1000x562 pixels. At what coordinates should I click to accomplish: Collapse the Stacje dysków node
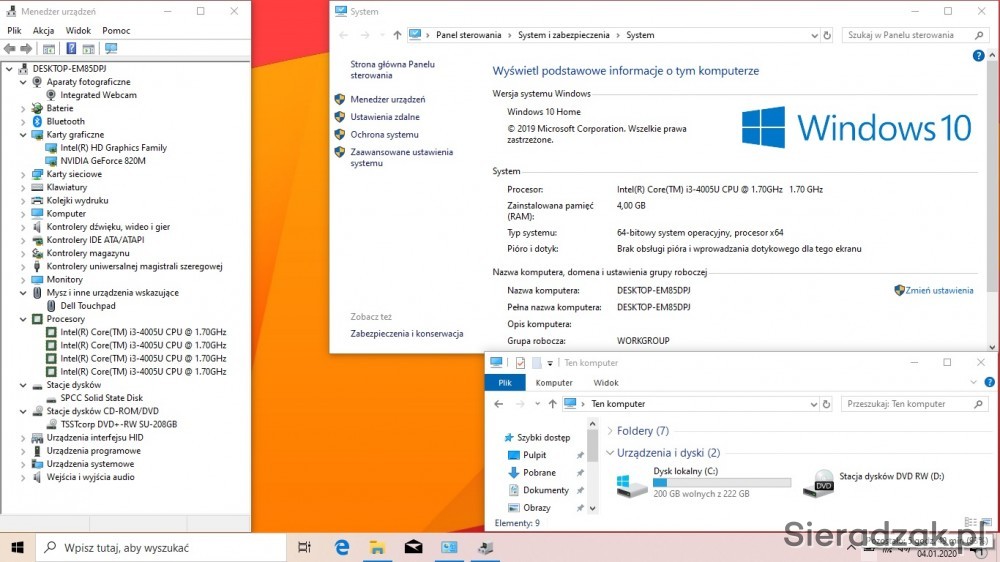(x=23, y=385)
